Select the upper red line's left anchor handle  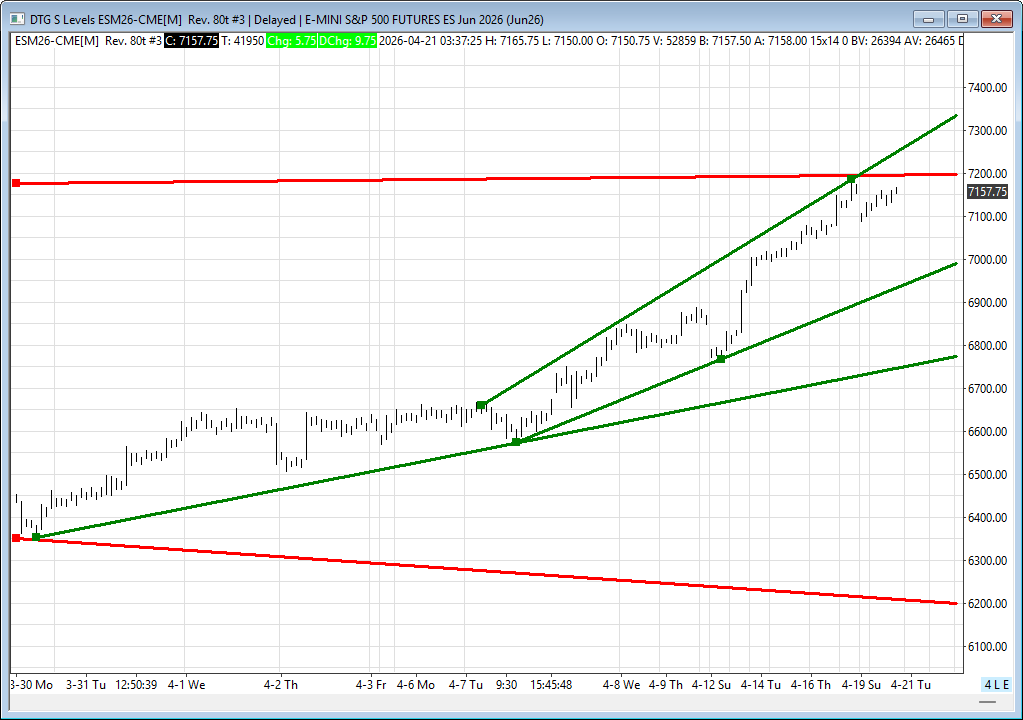pyautogui.click(x=16, y=183)
